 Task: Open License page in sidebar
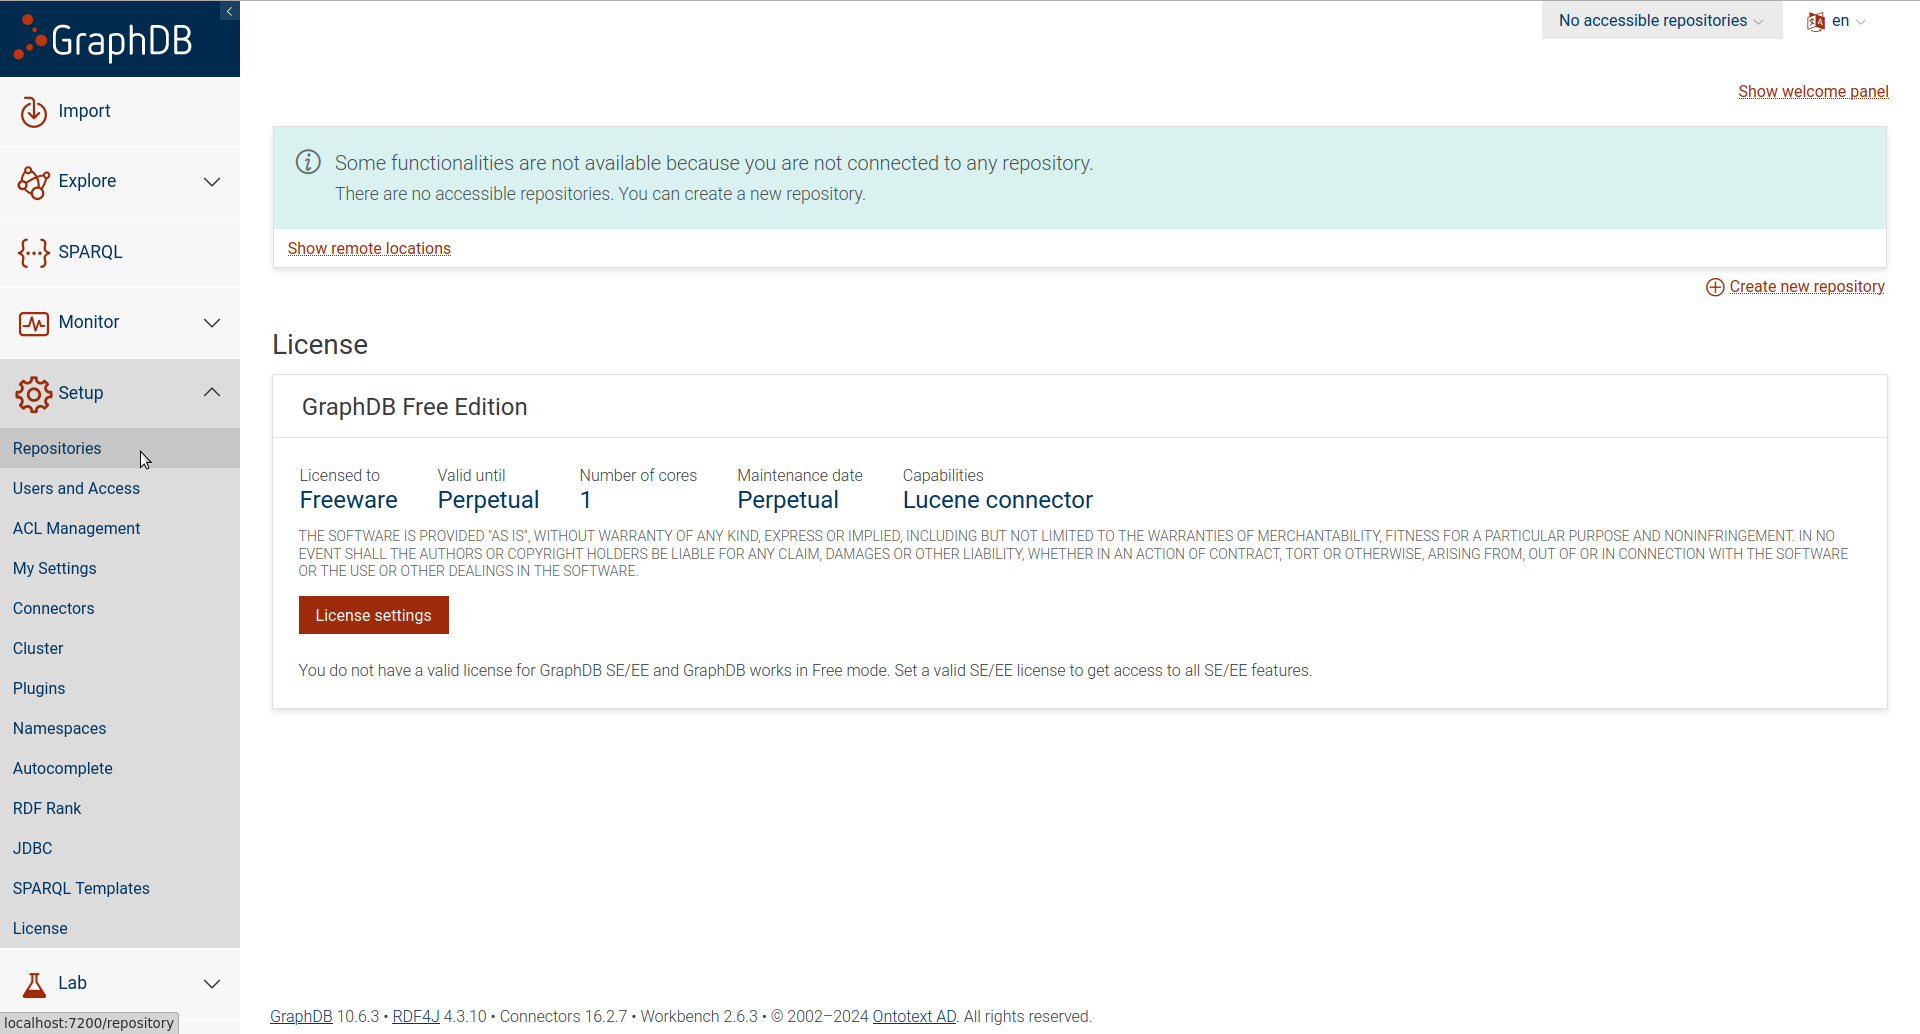[120, 928]
